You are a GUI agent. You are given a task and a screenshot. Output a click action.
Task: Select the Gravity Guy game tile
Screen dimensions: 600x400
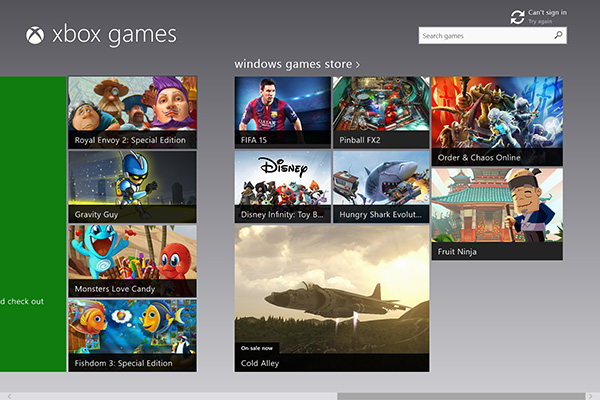coord(132,186)
